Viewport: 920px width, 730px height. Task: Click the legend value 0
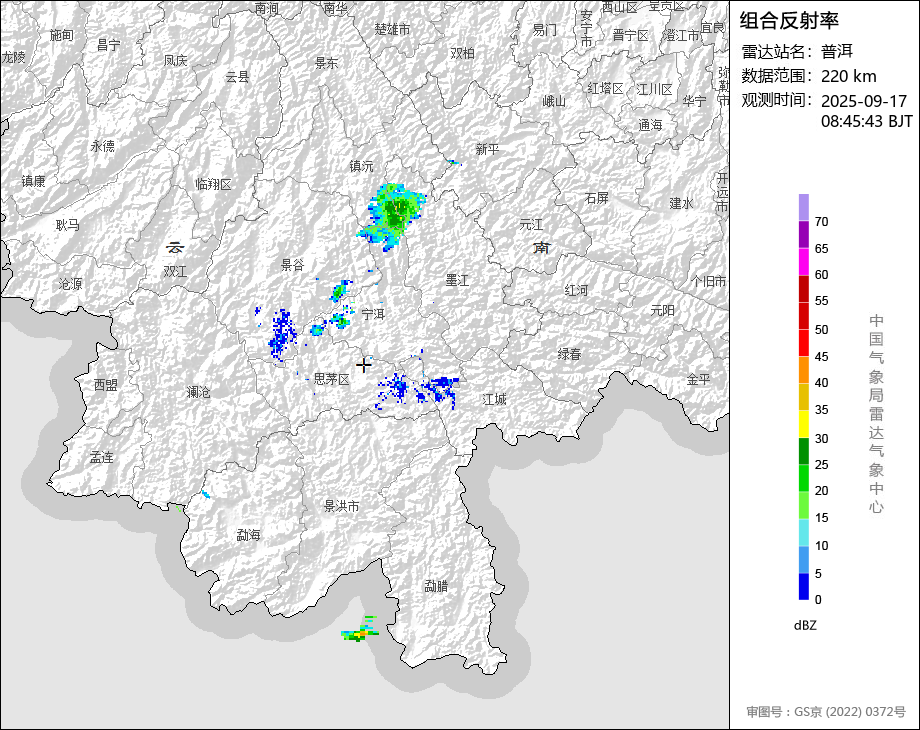pos(818,600)
